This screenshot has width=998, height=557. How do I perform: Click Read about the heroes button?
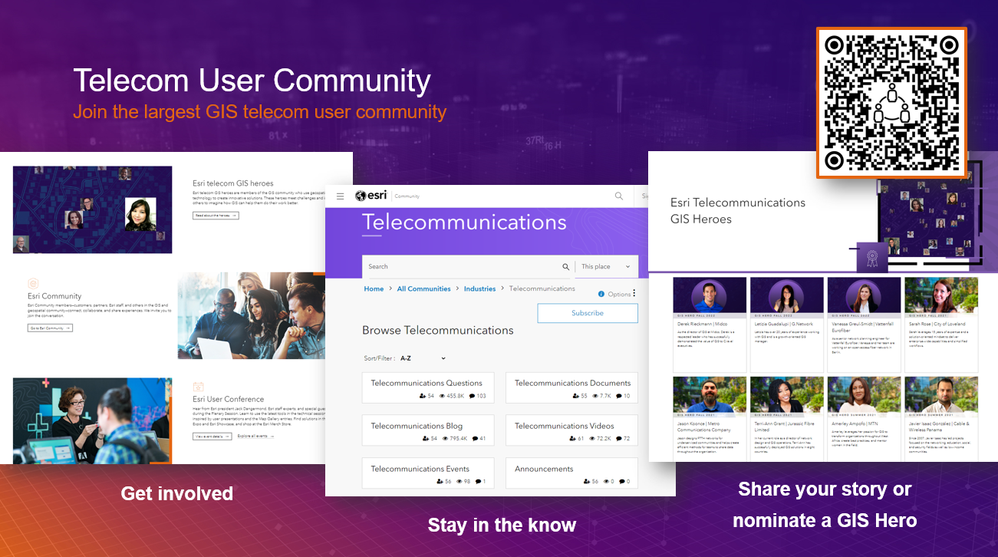[216, 216]
